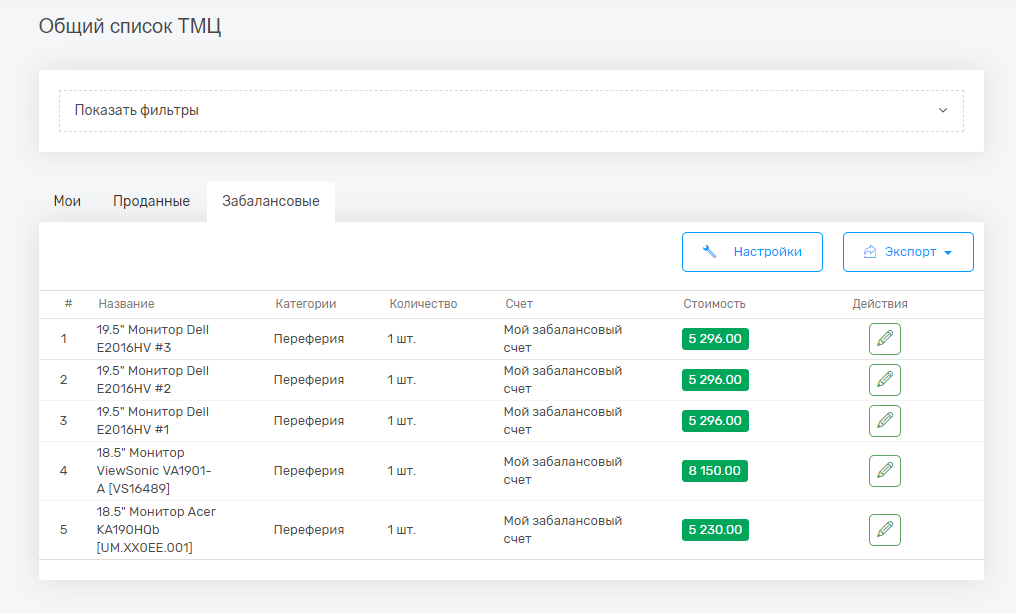
Task: Edit the Dell E2016HV #3 monitor row
Action: tap(884, 339)
